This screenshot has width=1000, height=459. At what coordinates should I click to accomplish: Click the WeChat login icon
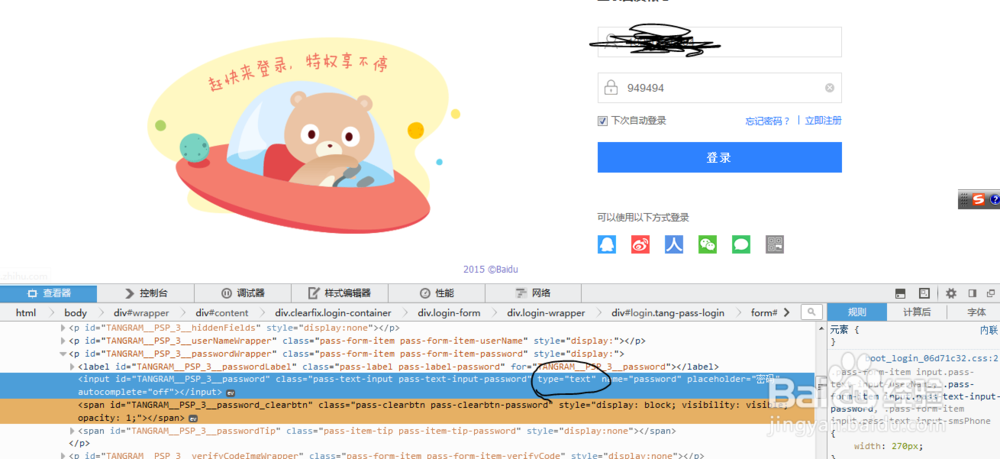pyautogui.click(x=707, y=244)
